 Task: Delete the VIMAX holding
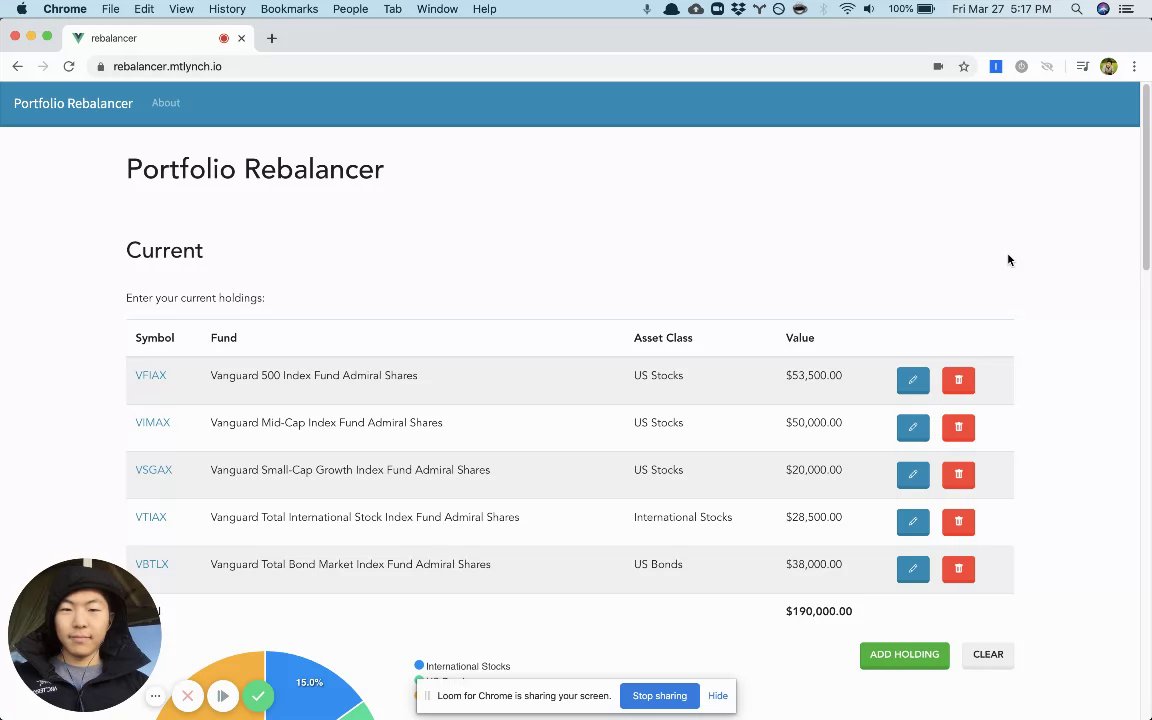click(x=958, y=428)
